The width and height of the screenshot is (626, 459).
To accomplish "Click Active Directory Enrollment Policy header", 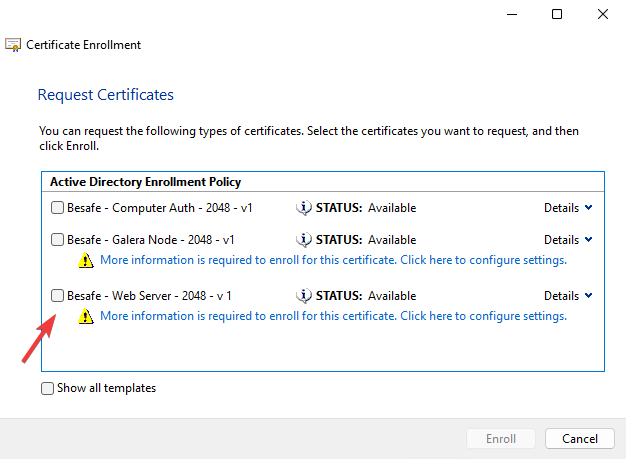I will pos(145,182).
